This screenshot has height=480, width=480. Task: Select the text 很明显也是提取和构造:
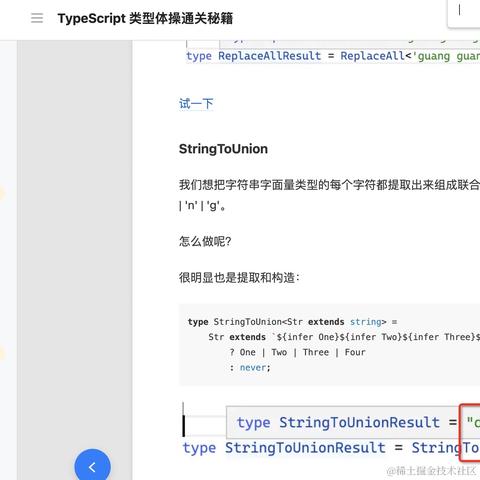point(239,277)
